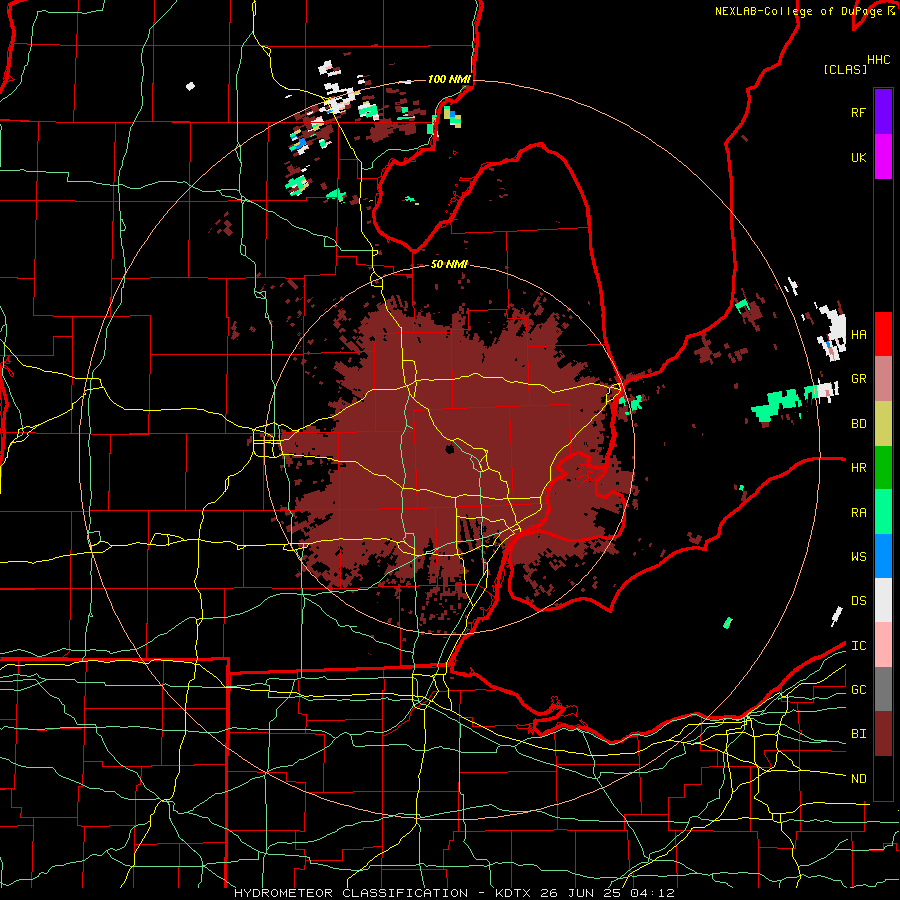Click the "ND" legend label
The width and height of the screenshot is (900, 900).
click(x=858, y=779)
